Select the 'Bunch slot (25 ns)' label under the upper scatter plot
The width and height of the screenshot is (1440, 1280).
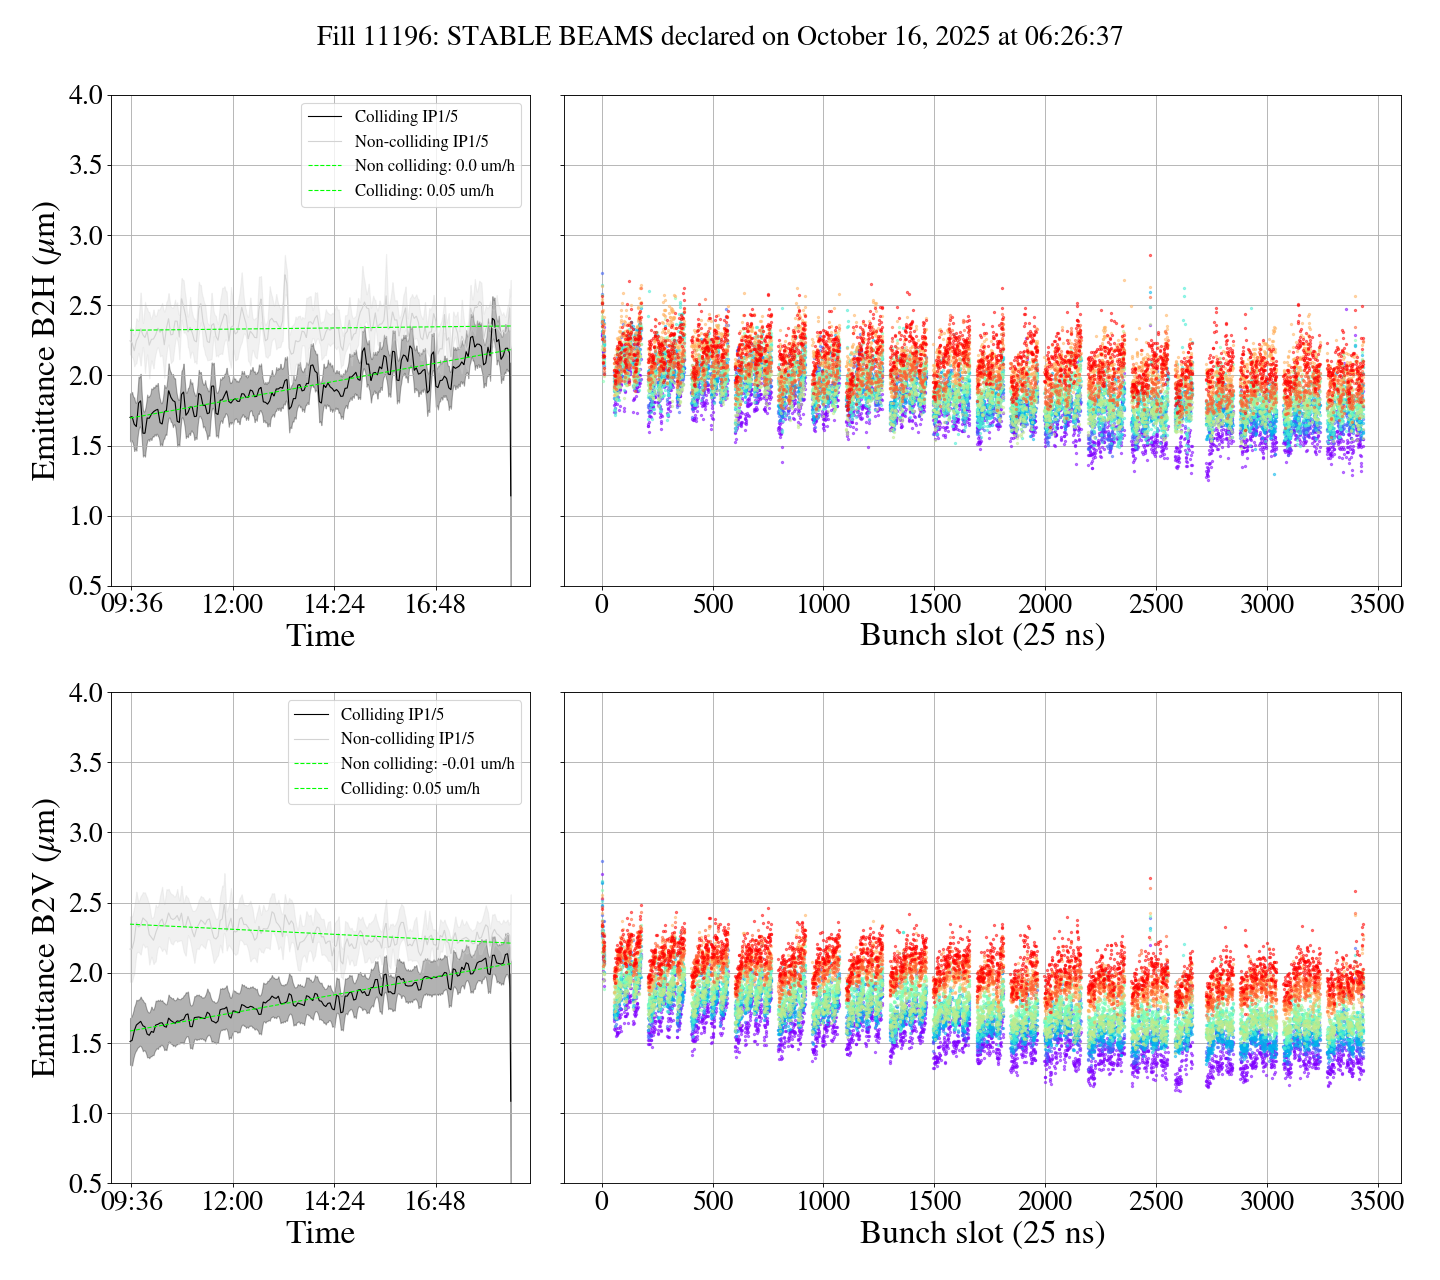pos(982,636)
